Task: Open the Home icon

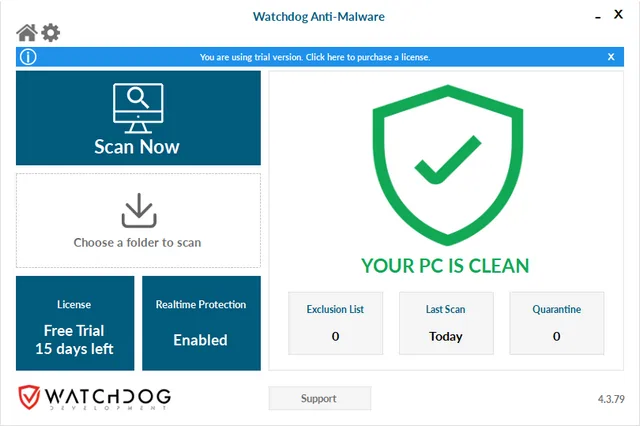Action: (27, 33)
